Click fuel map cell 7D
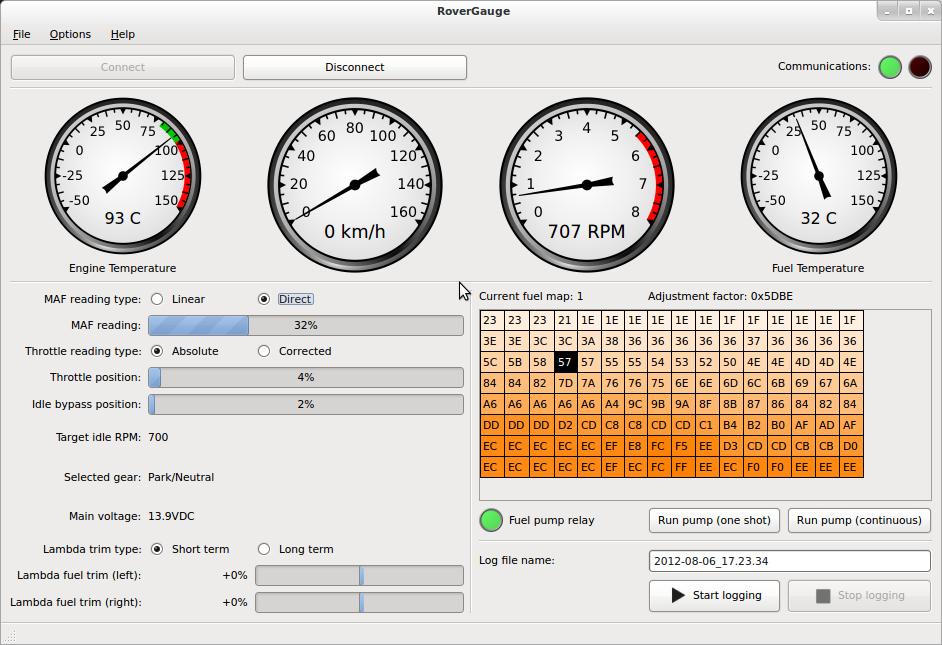The width and height of the screenshot is (942, 645). (x=565, y=383)
